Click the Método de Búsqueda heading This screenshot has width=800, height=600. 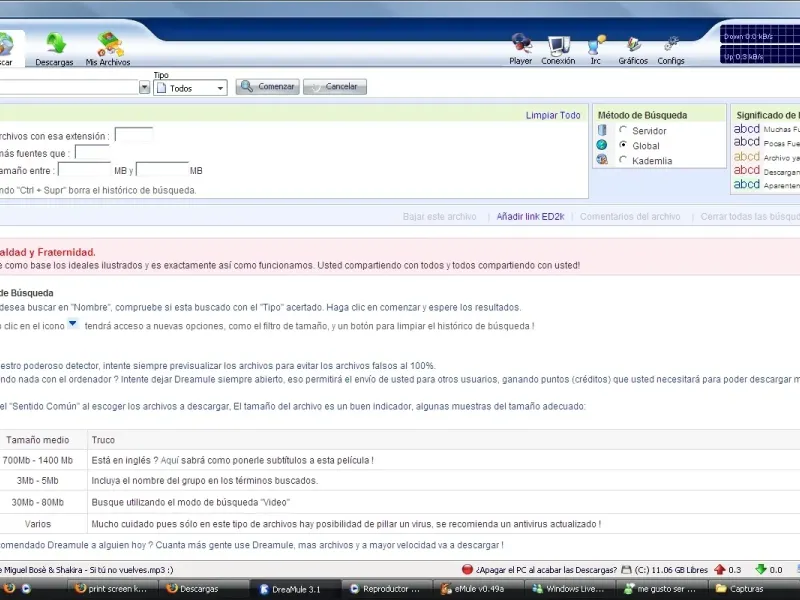[x=642, y=115]
